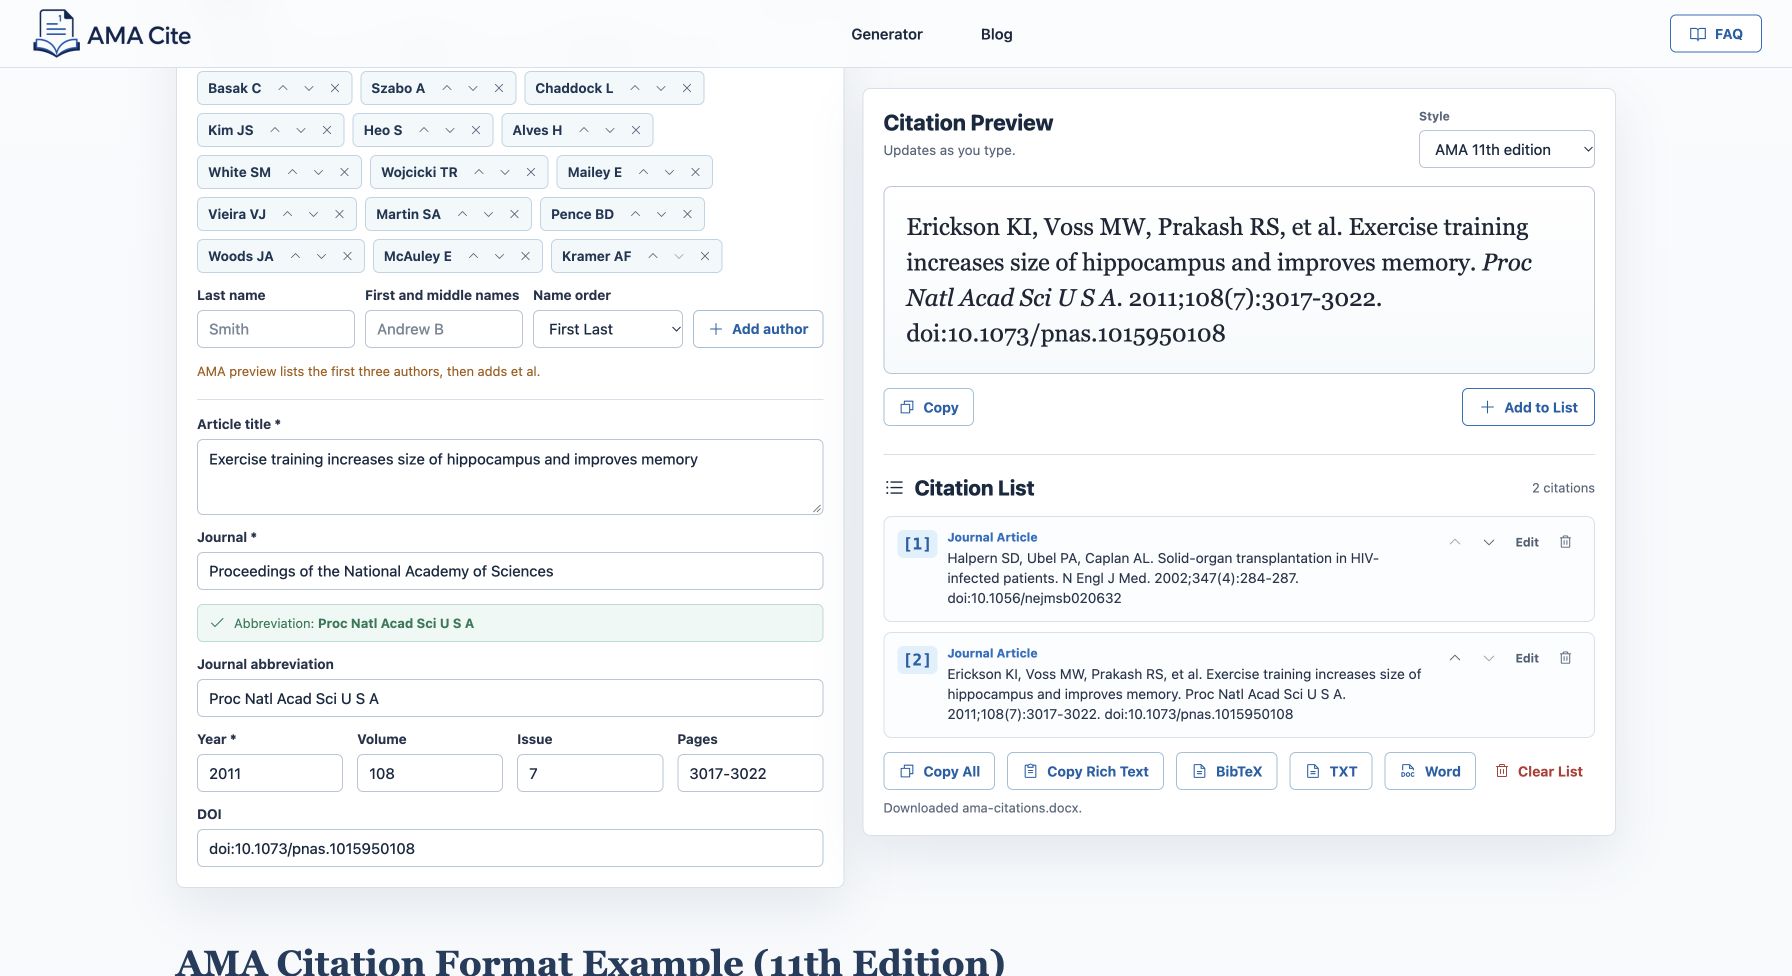
Task: Move author Vieira VJ down
Action: coord(313,214)
